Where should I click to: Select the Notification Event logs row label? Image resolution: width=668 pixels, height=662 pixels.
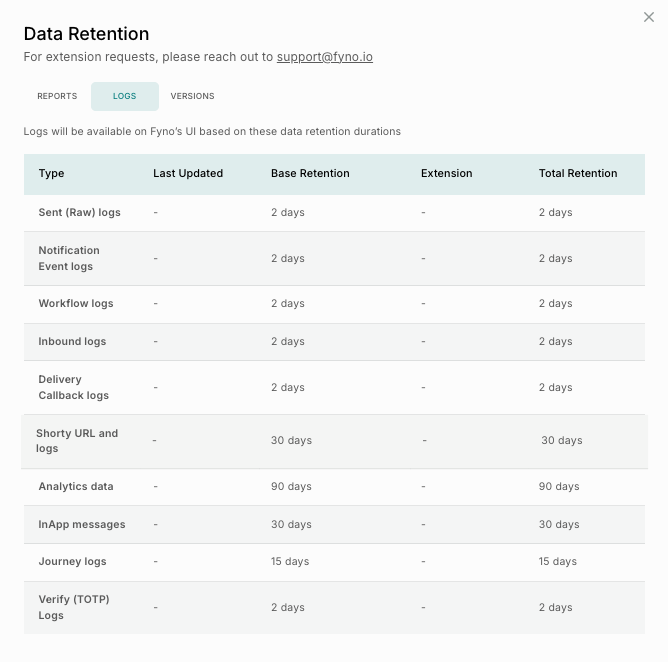click(69, 258)
